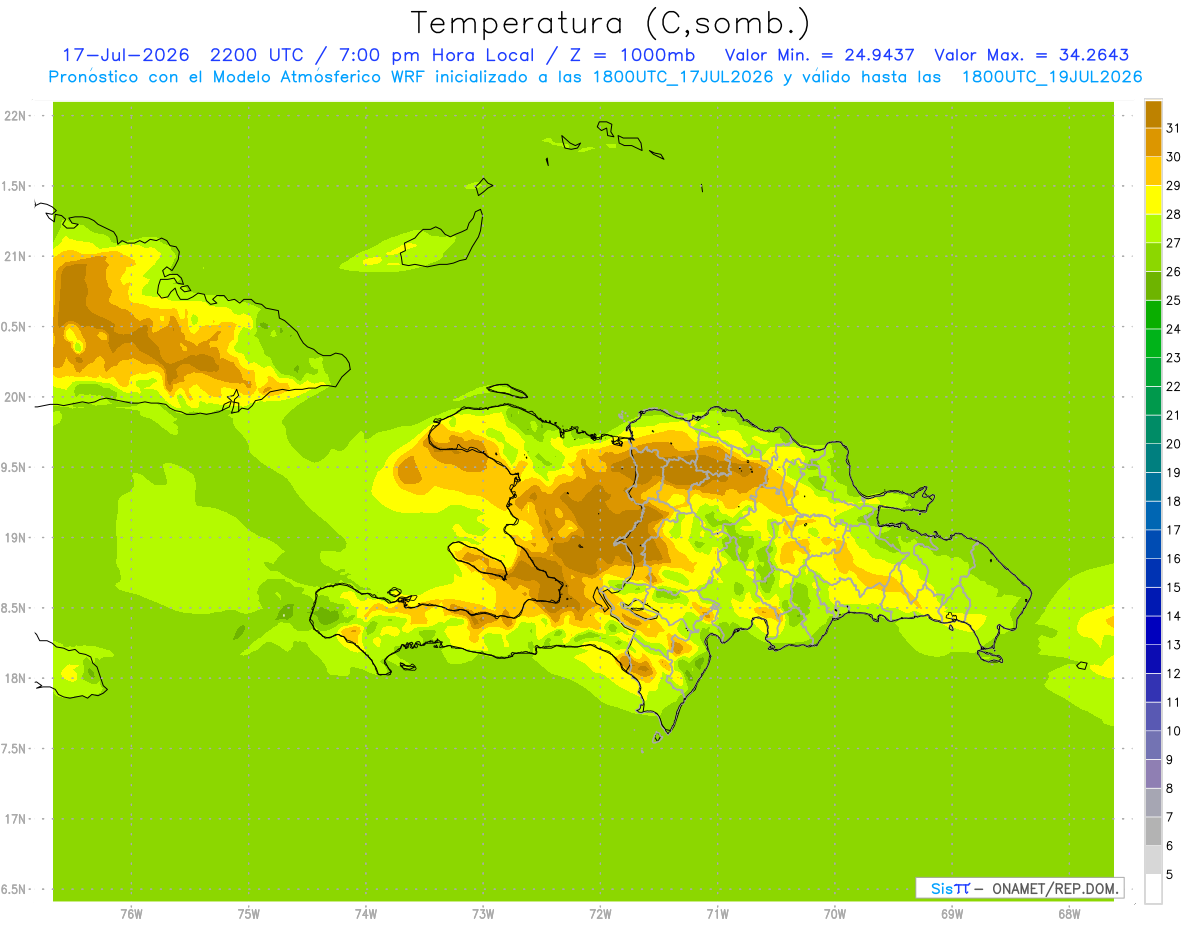The height and width of the screenshot is (927, 1200).
Task: Click the '69W' longitude axis label
Action: click(x=951, y=914)
